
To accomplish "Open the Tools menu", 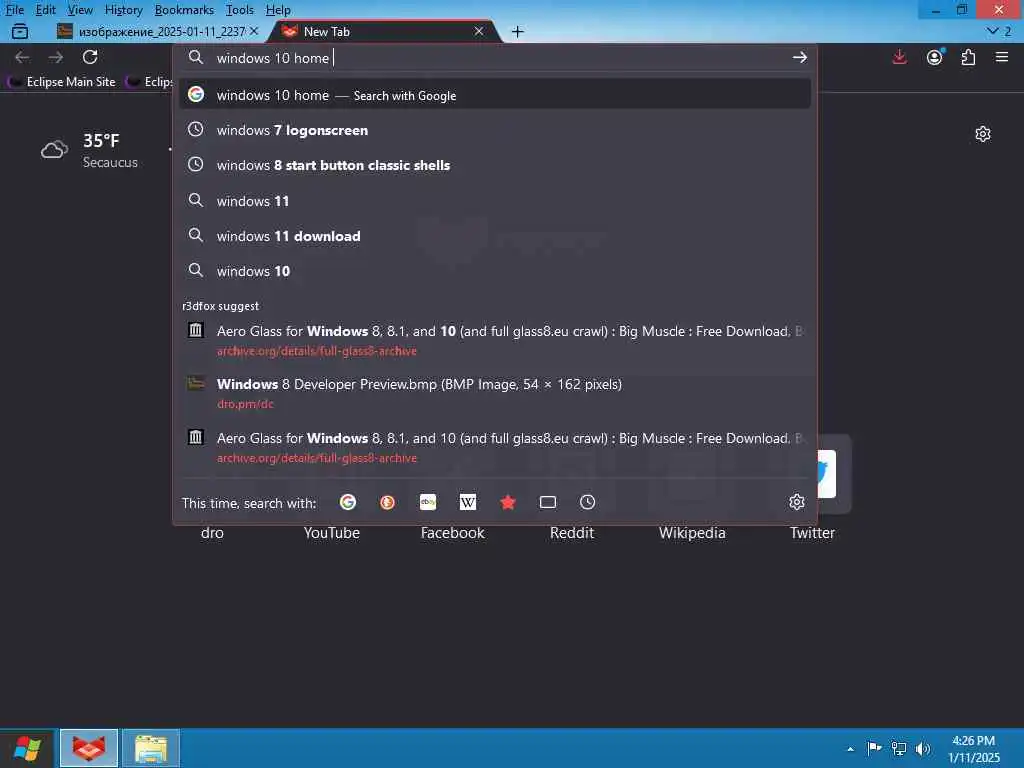I will point(240,10).
